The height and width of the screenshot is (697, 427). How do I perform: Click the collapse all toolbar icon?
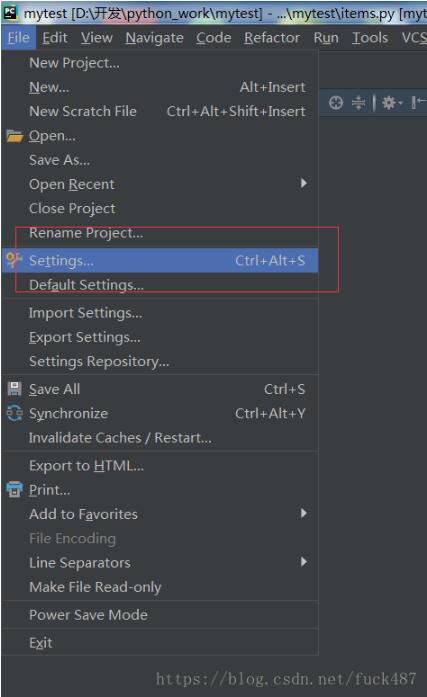click(358, 103)
